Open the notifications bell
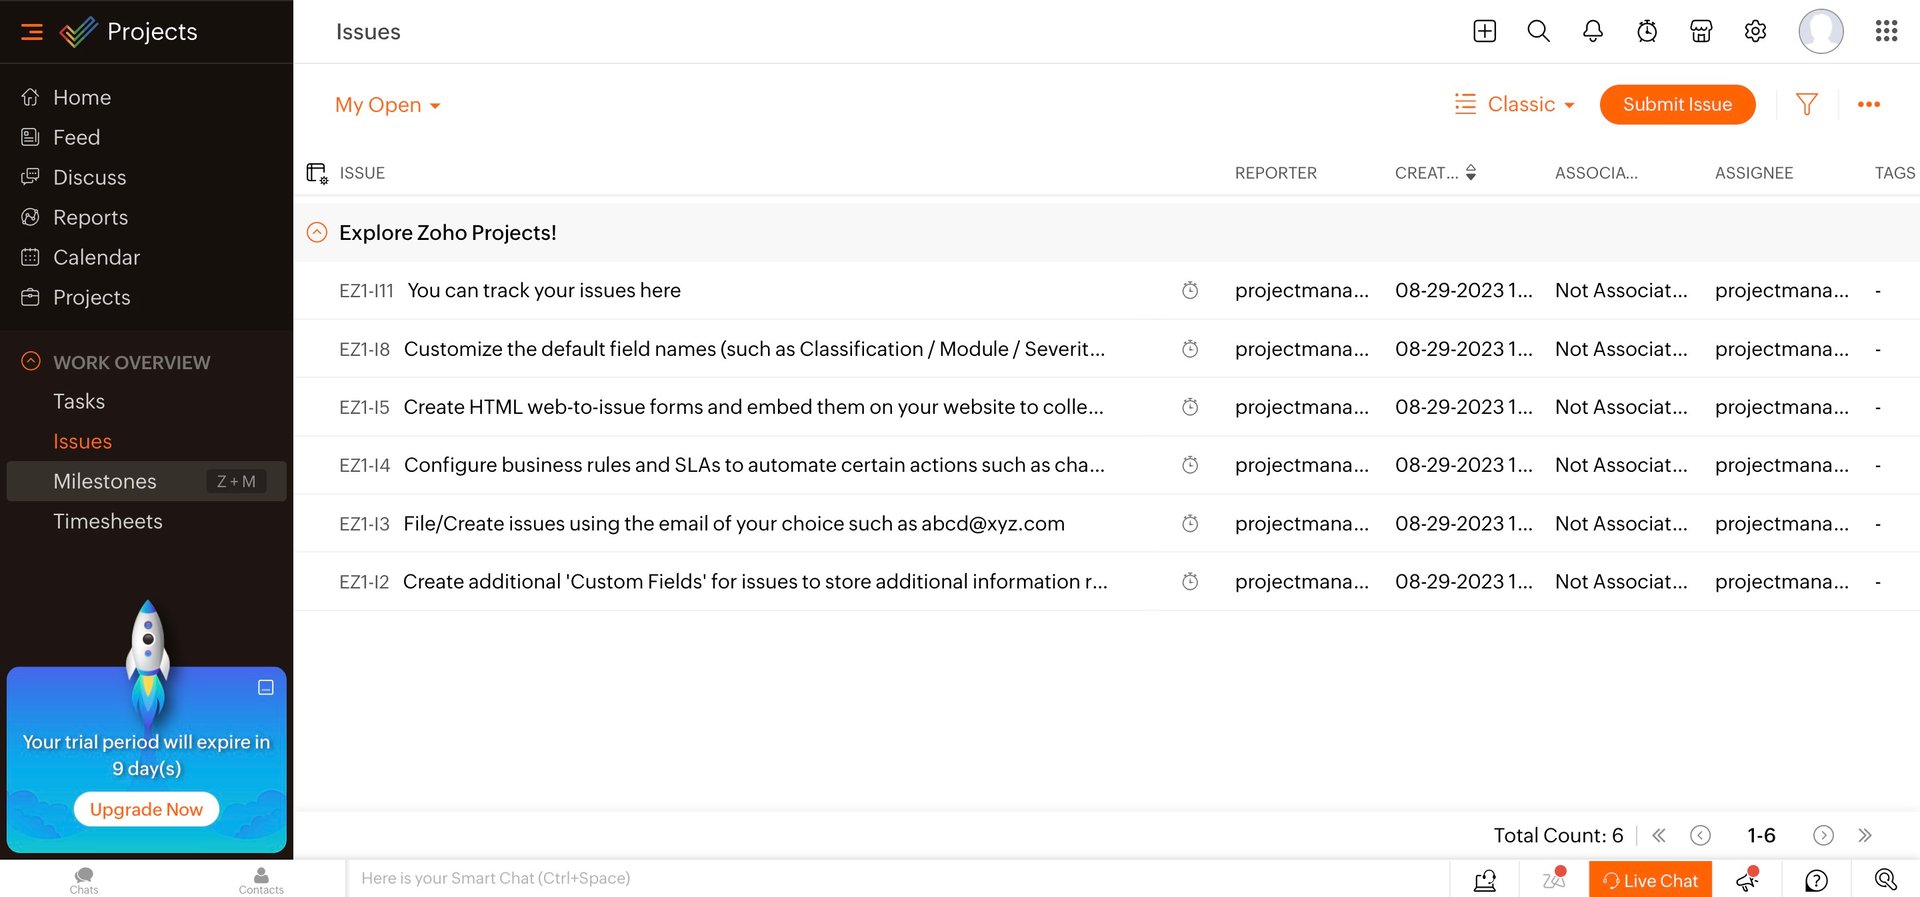Viewport: 1920px width, 897px height. click(1593, 32)
